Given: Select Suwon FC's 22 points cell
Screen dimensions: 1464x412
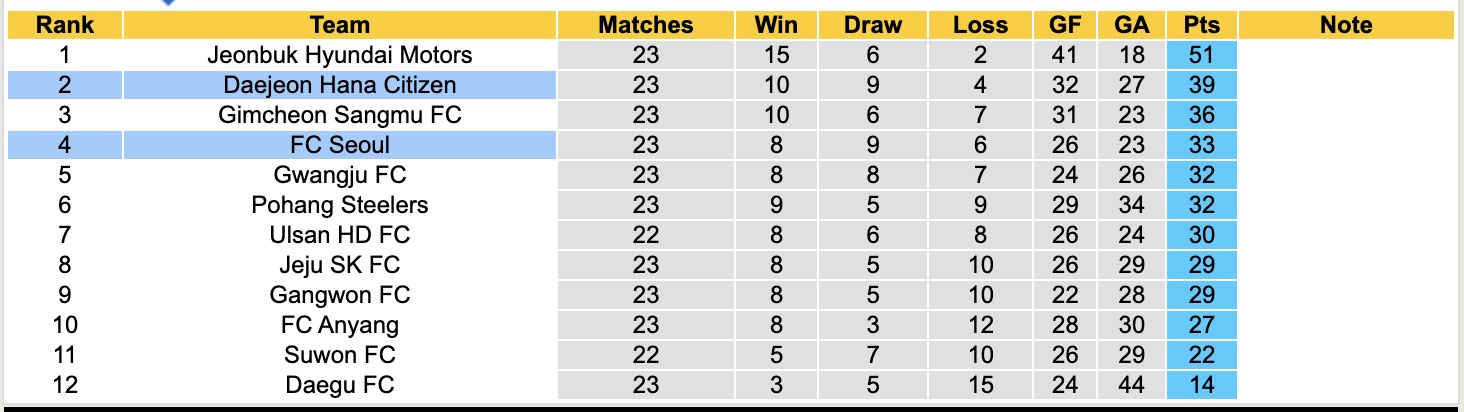Looking at the screenshot, I should click(1201, 355).
